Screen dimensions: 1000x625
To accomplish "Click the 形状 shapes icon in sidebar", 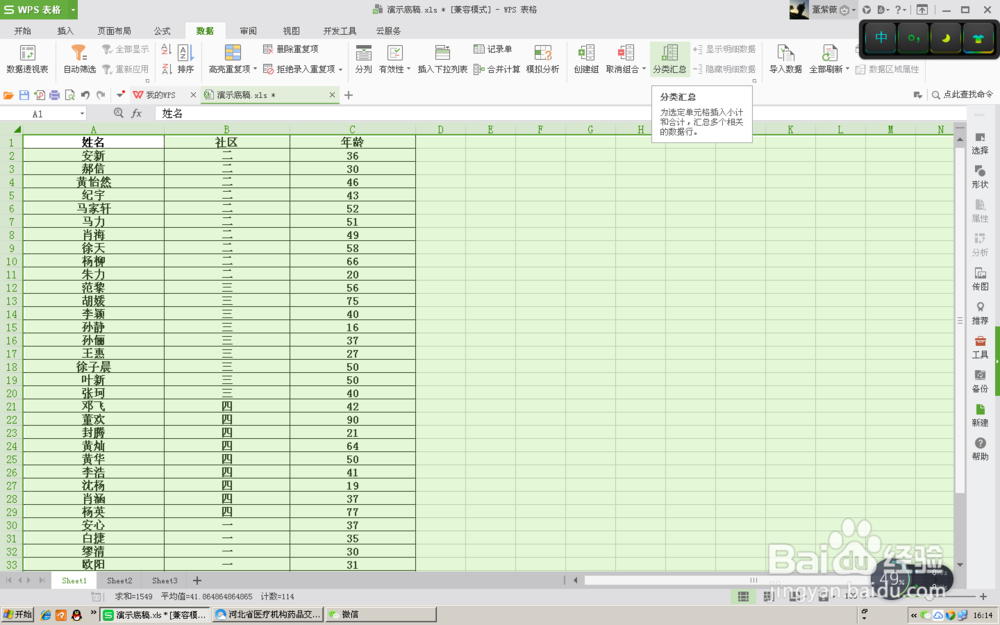I will point(980,177).
